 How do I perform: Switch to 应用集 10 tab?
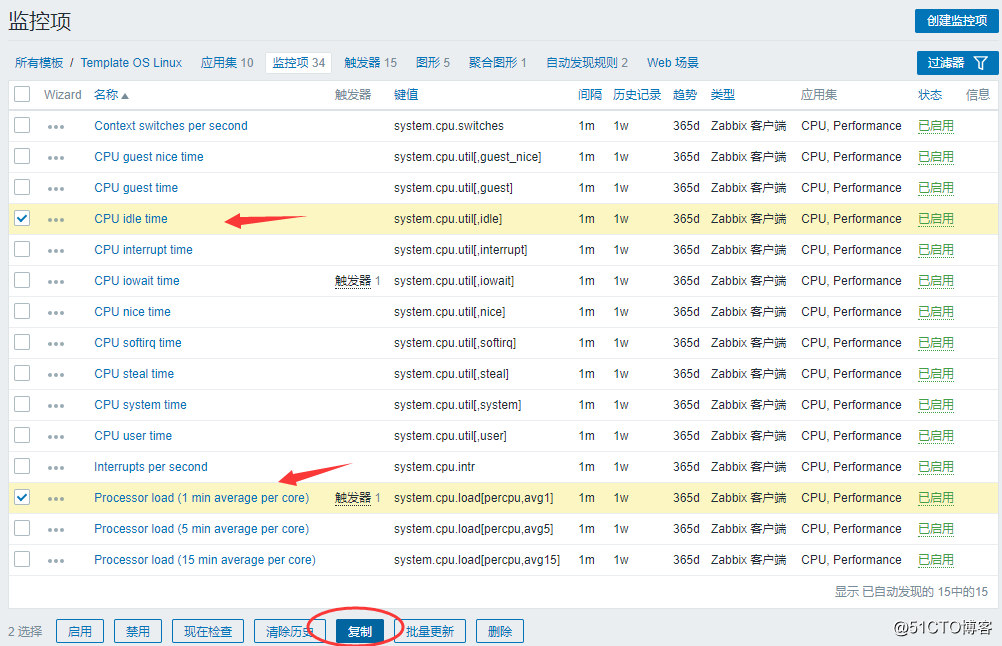227,63
